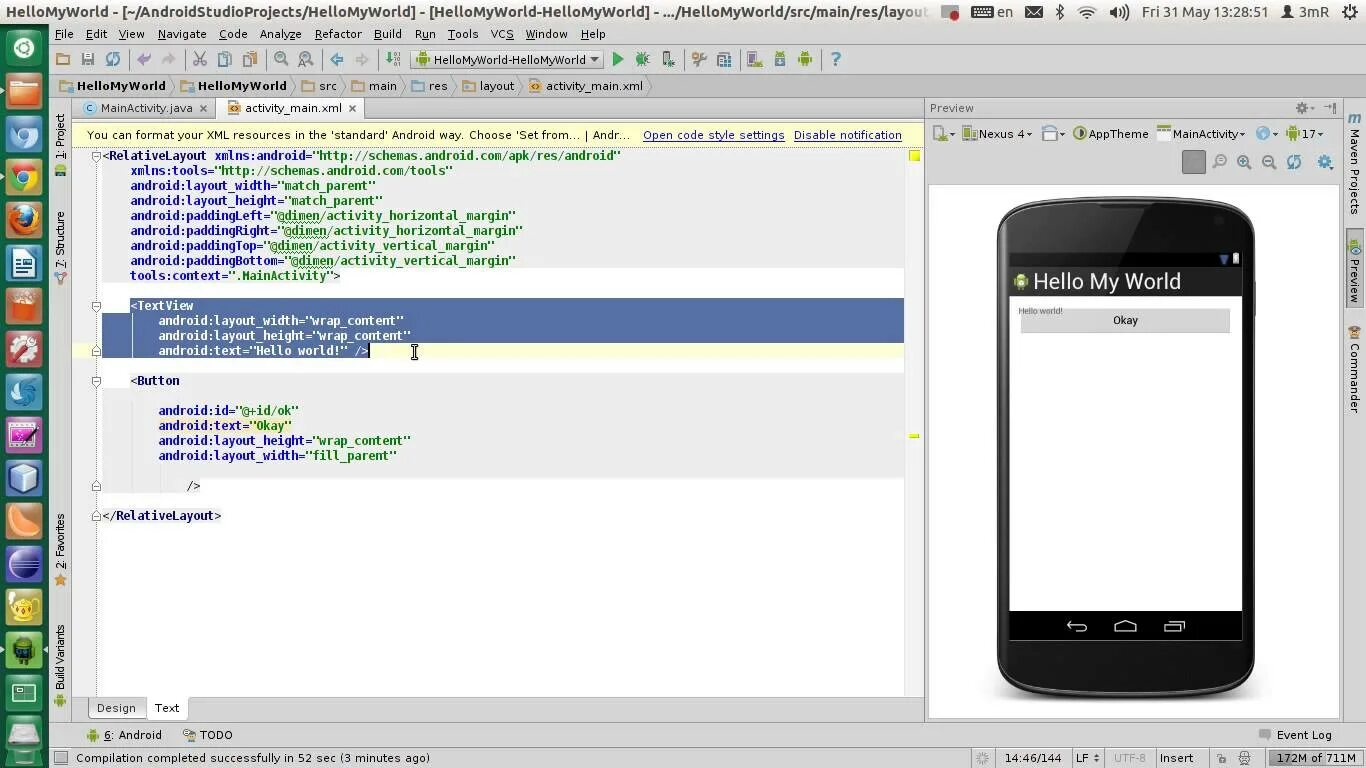1366x768 pixels.
Task: Open the MainActivity association dropdown
Action: (x=1201, y=133)
